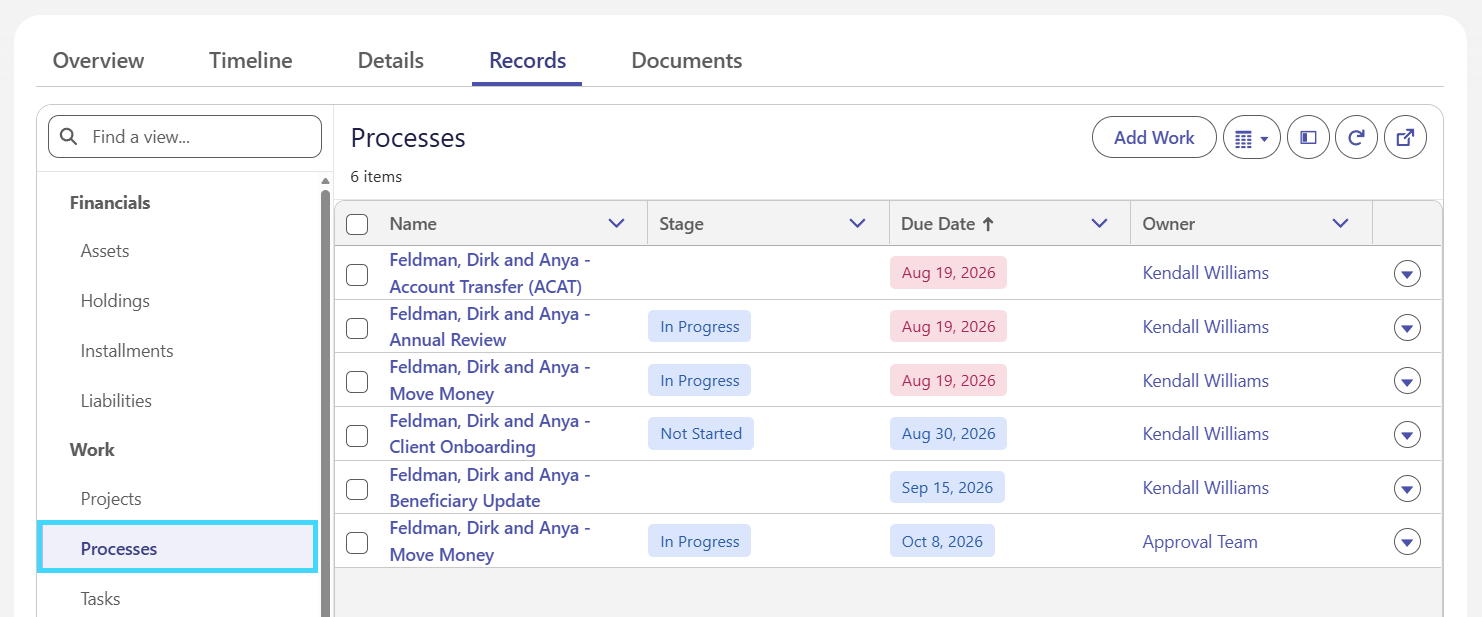Screen dimensions: 1482x617
Task: Click the Not Started stage badge
Action: tap(701, 434)
